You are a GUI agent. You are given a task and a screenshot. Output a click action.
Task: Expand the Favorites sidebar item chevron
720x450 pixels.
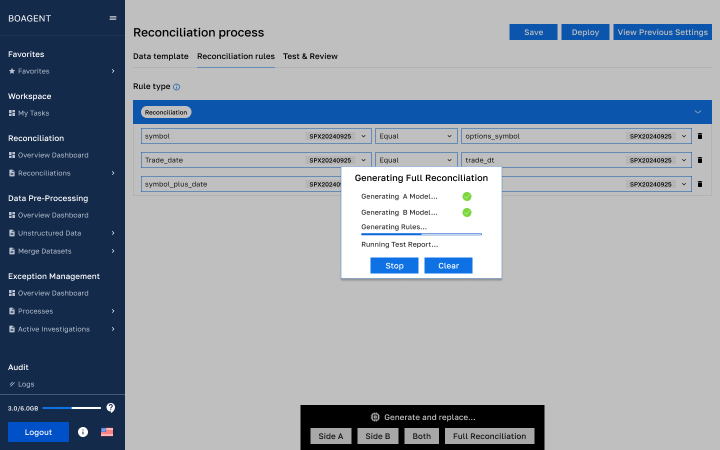(x=113, y=71)
